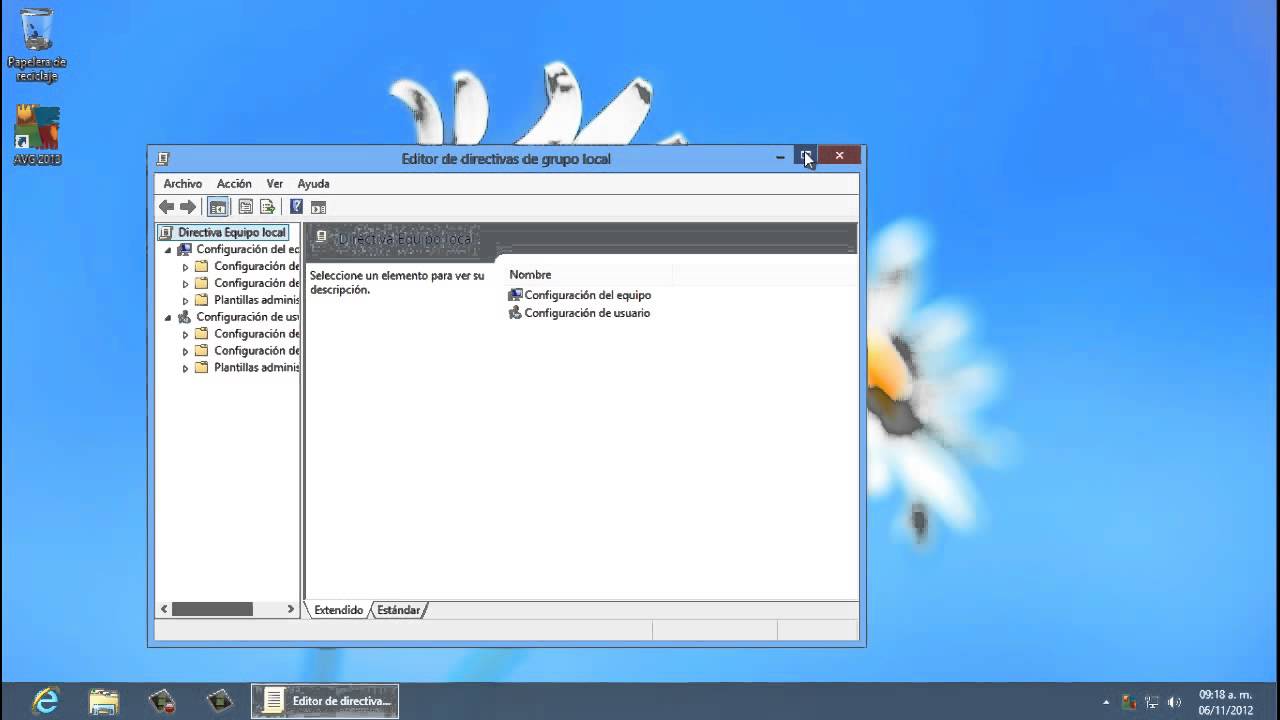
Task: Expand Plantillas administrativas under Configuración del equipo
Action: [x=185, y=300]
